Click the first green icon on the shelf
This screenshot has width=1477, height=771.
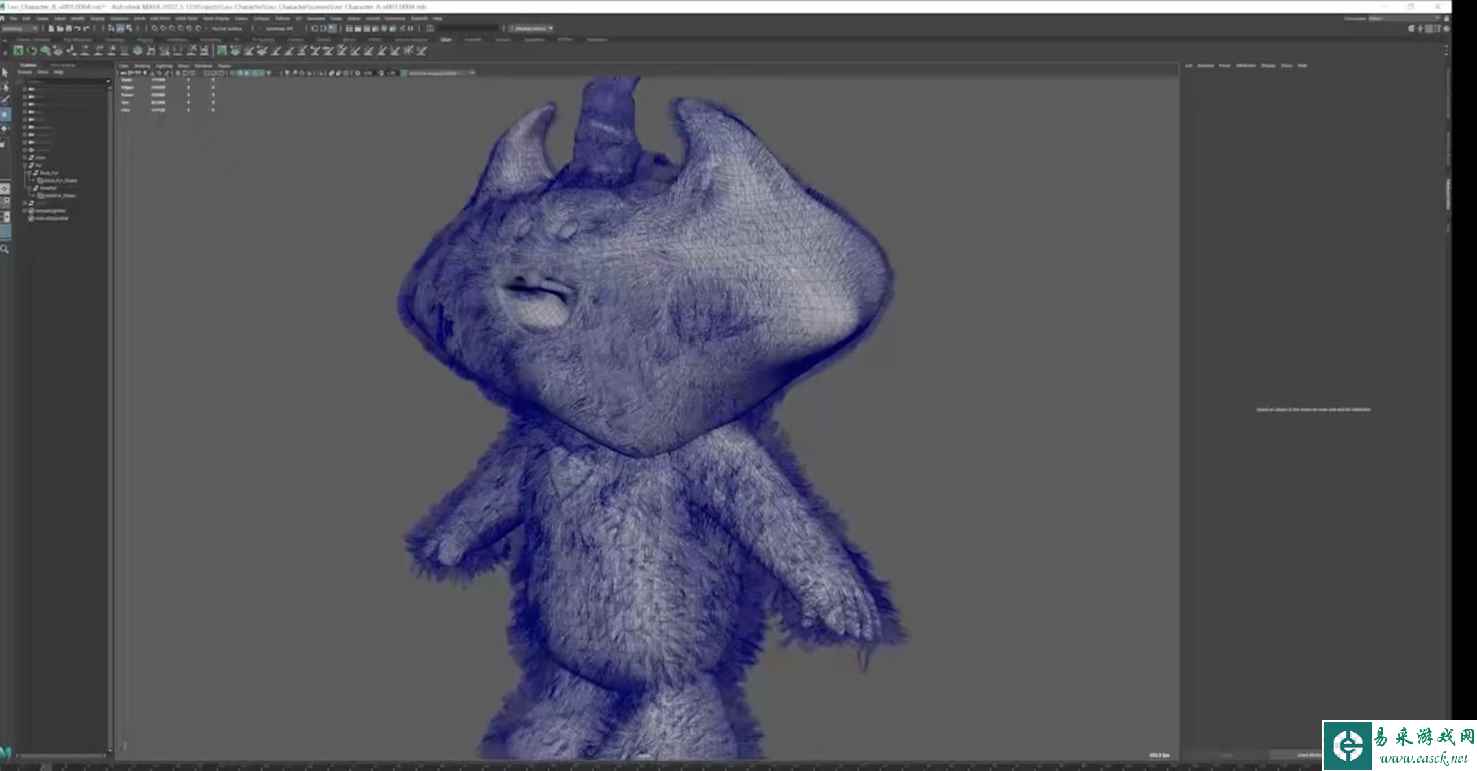point(18,51)
